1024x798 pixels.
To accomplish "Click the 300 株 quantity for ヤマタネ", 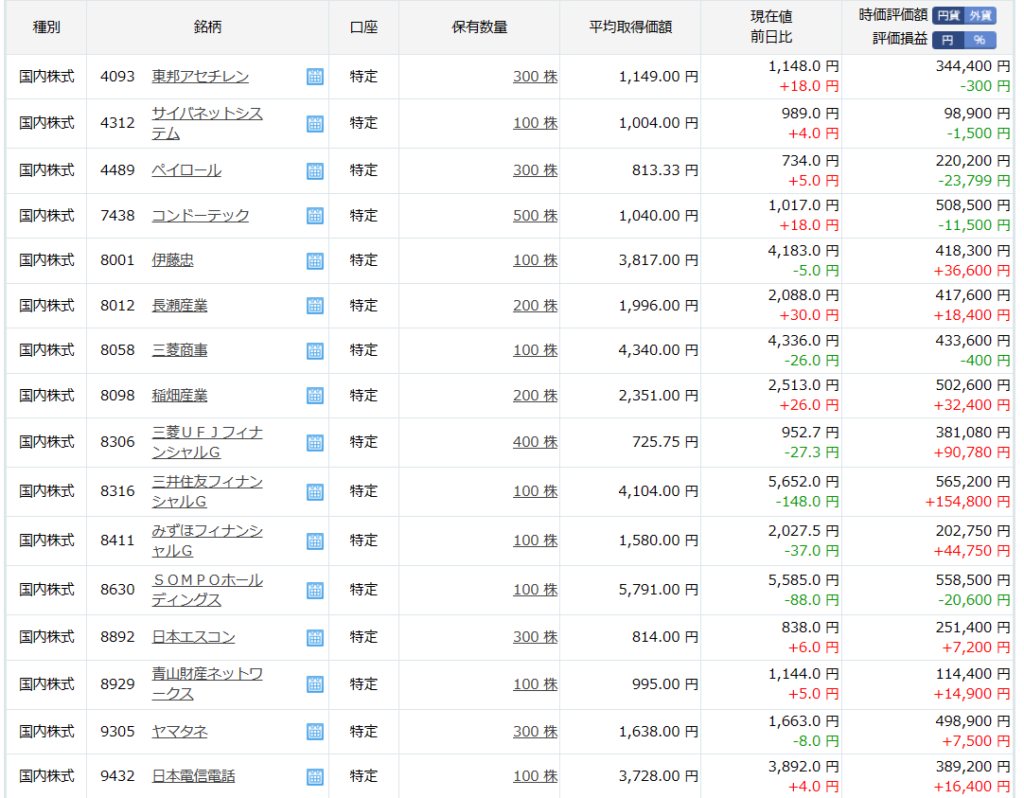I will pyautogui.click(x=535, y=731).
